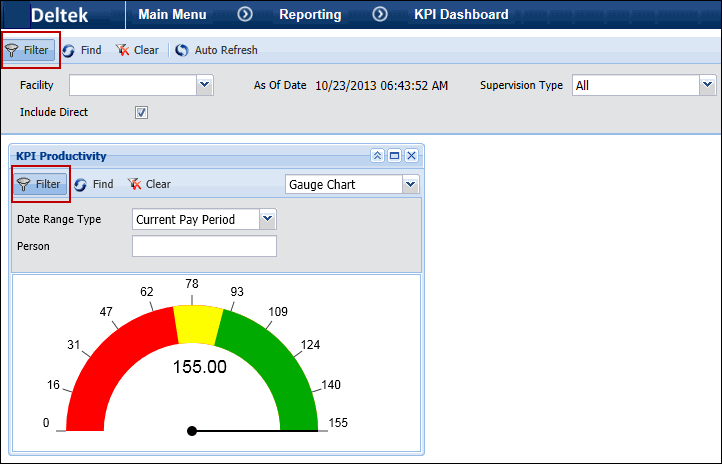This screenshot has width=722, height=464.
Task: Toggle the Include Direct checkbox
Action: [x=142, y=112]
